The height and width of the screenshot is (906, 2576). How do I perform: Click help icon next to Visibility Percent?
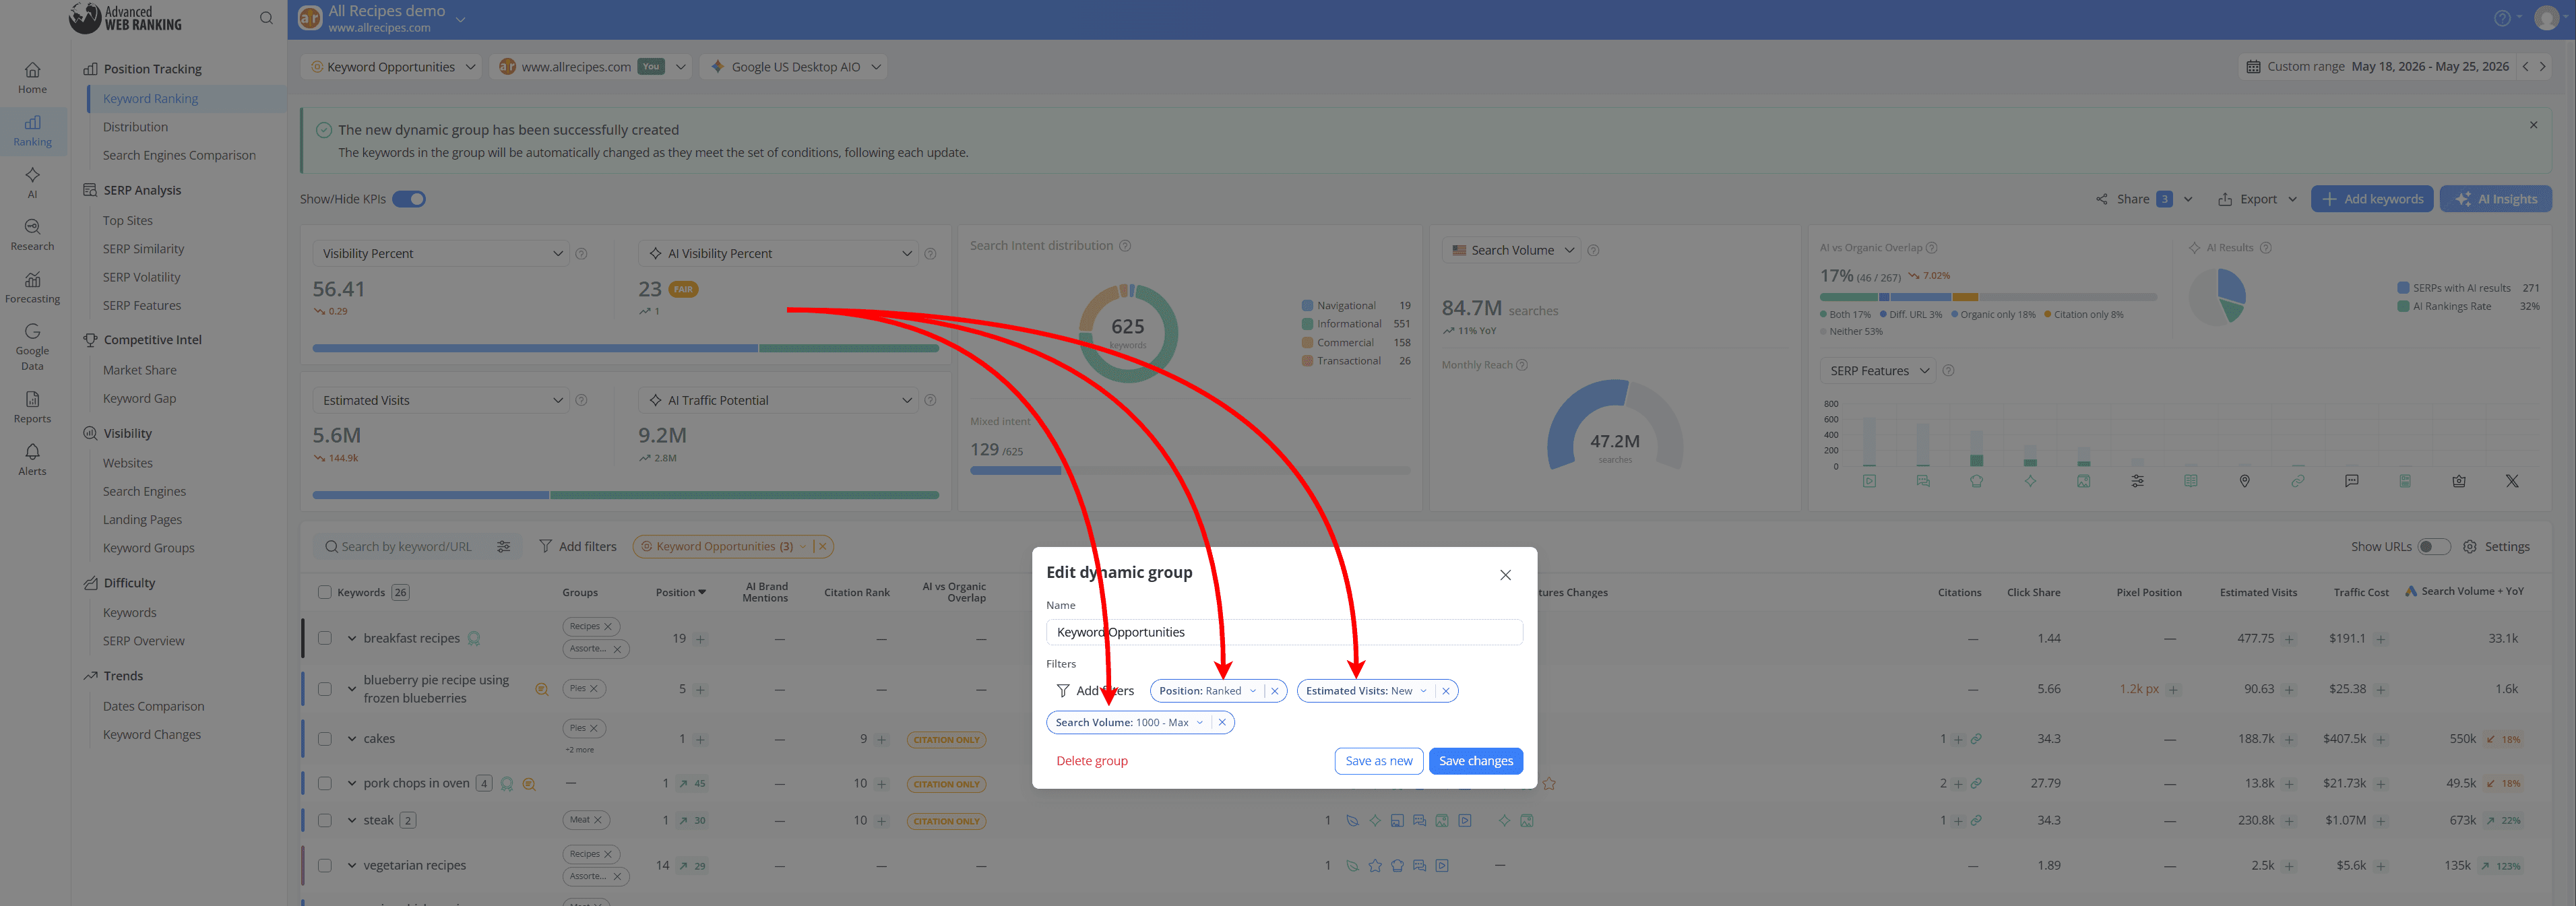[x=581, y=254]
